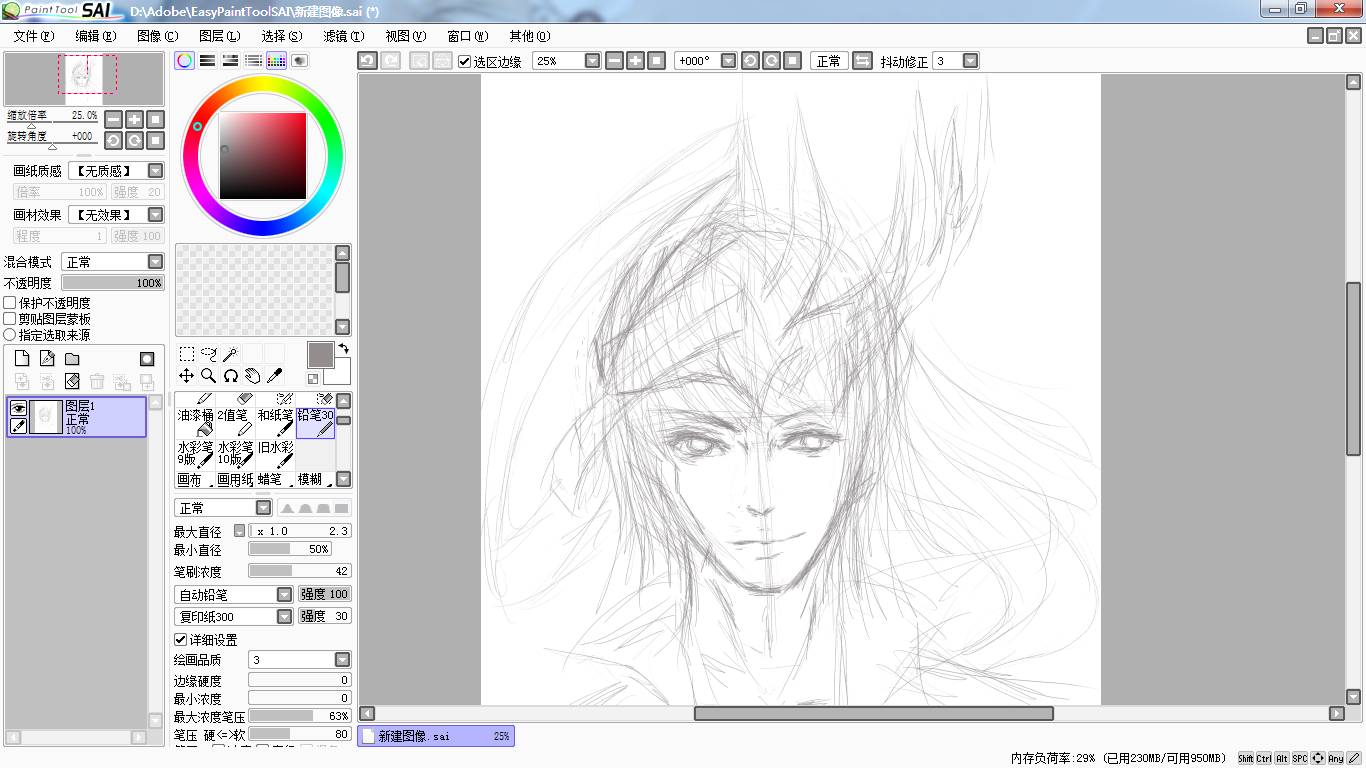Toggle 选区边缘 selection edge checkbox
Screen dimensions: 1366x768
coord(465,61)
